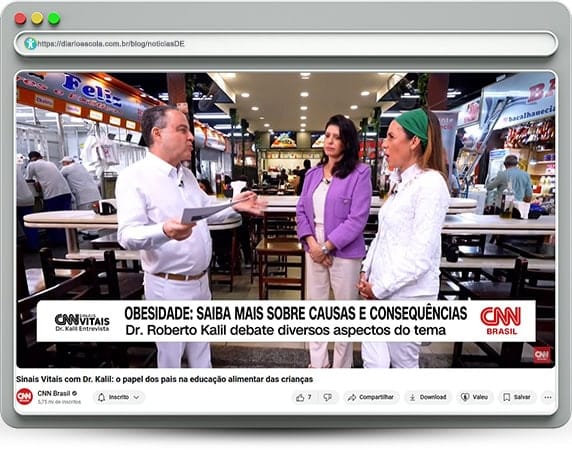Viewport: 572px width, 450px height.
Task: Select the diarioescola.com.br URL field
Action: (x=286, y=44)
